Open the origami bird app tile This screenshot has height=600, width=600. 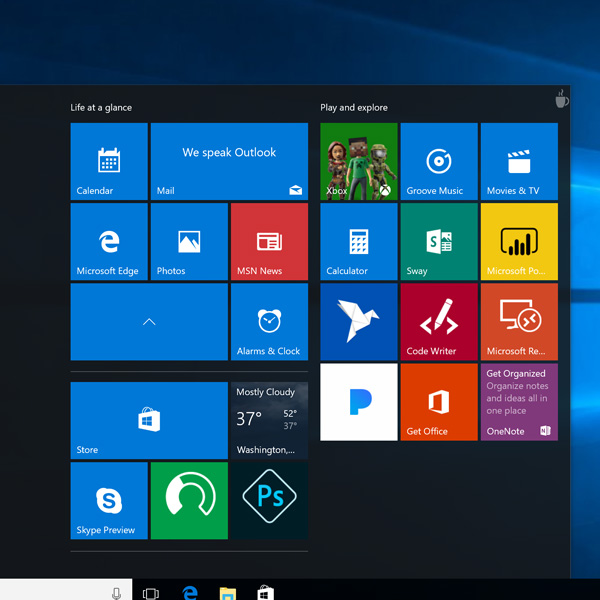359,322
